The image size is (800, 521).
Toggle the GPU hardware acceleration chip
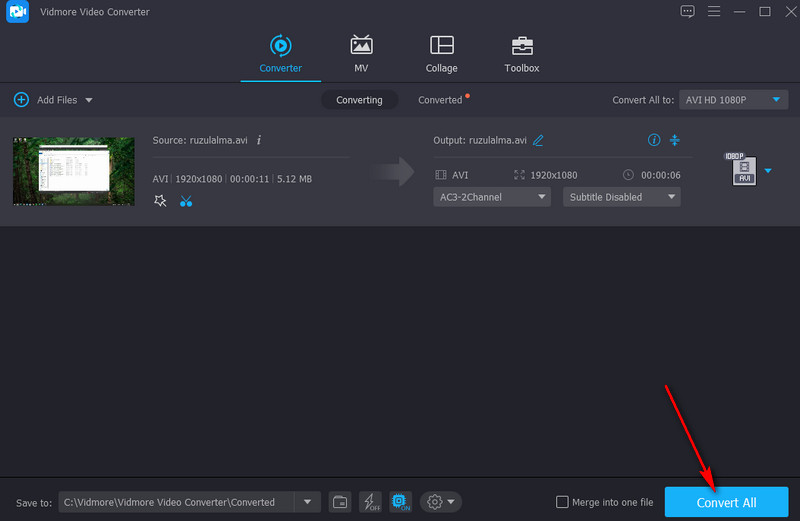click(400, 502)
